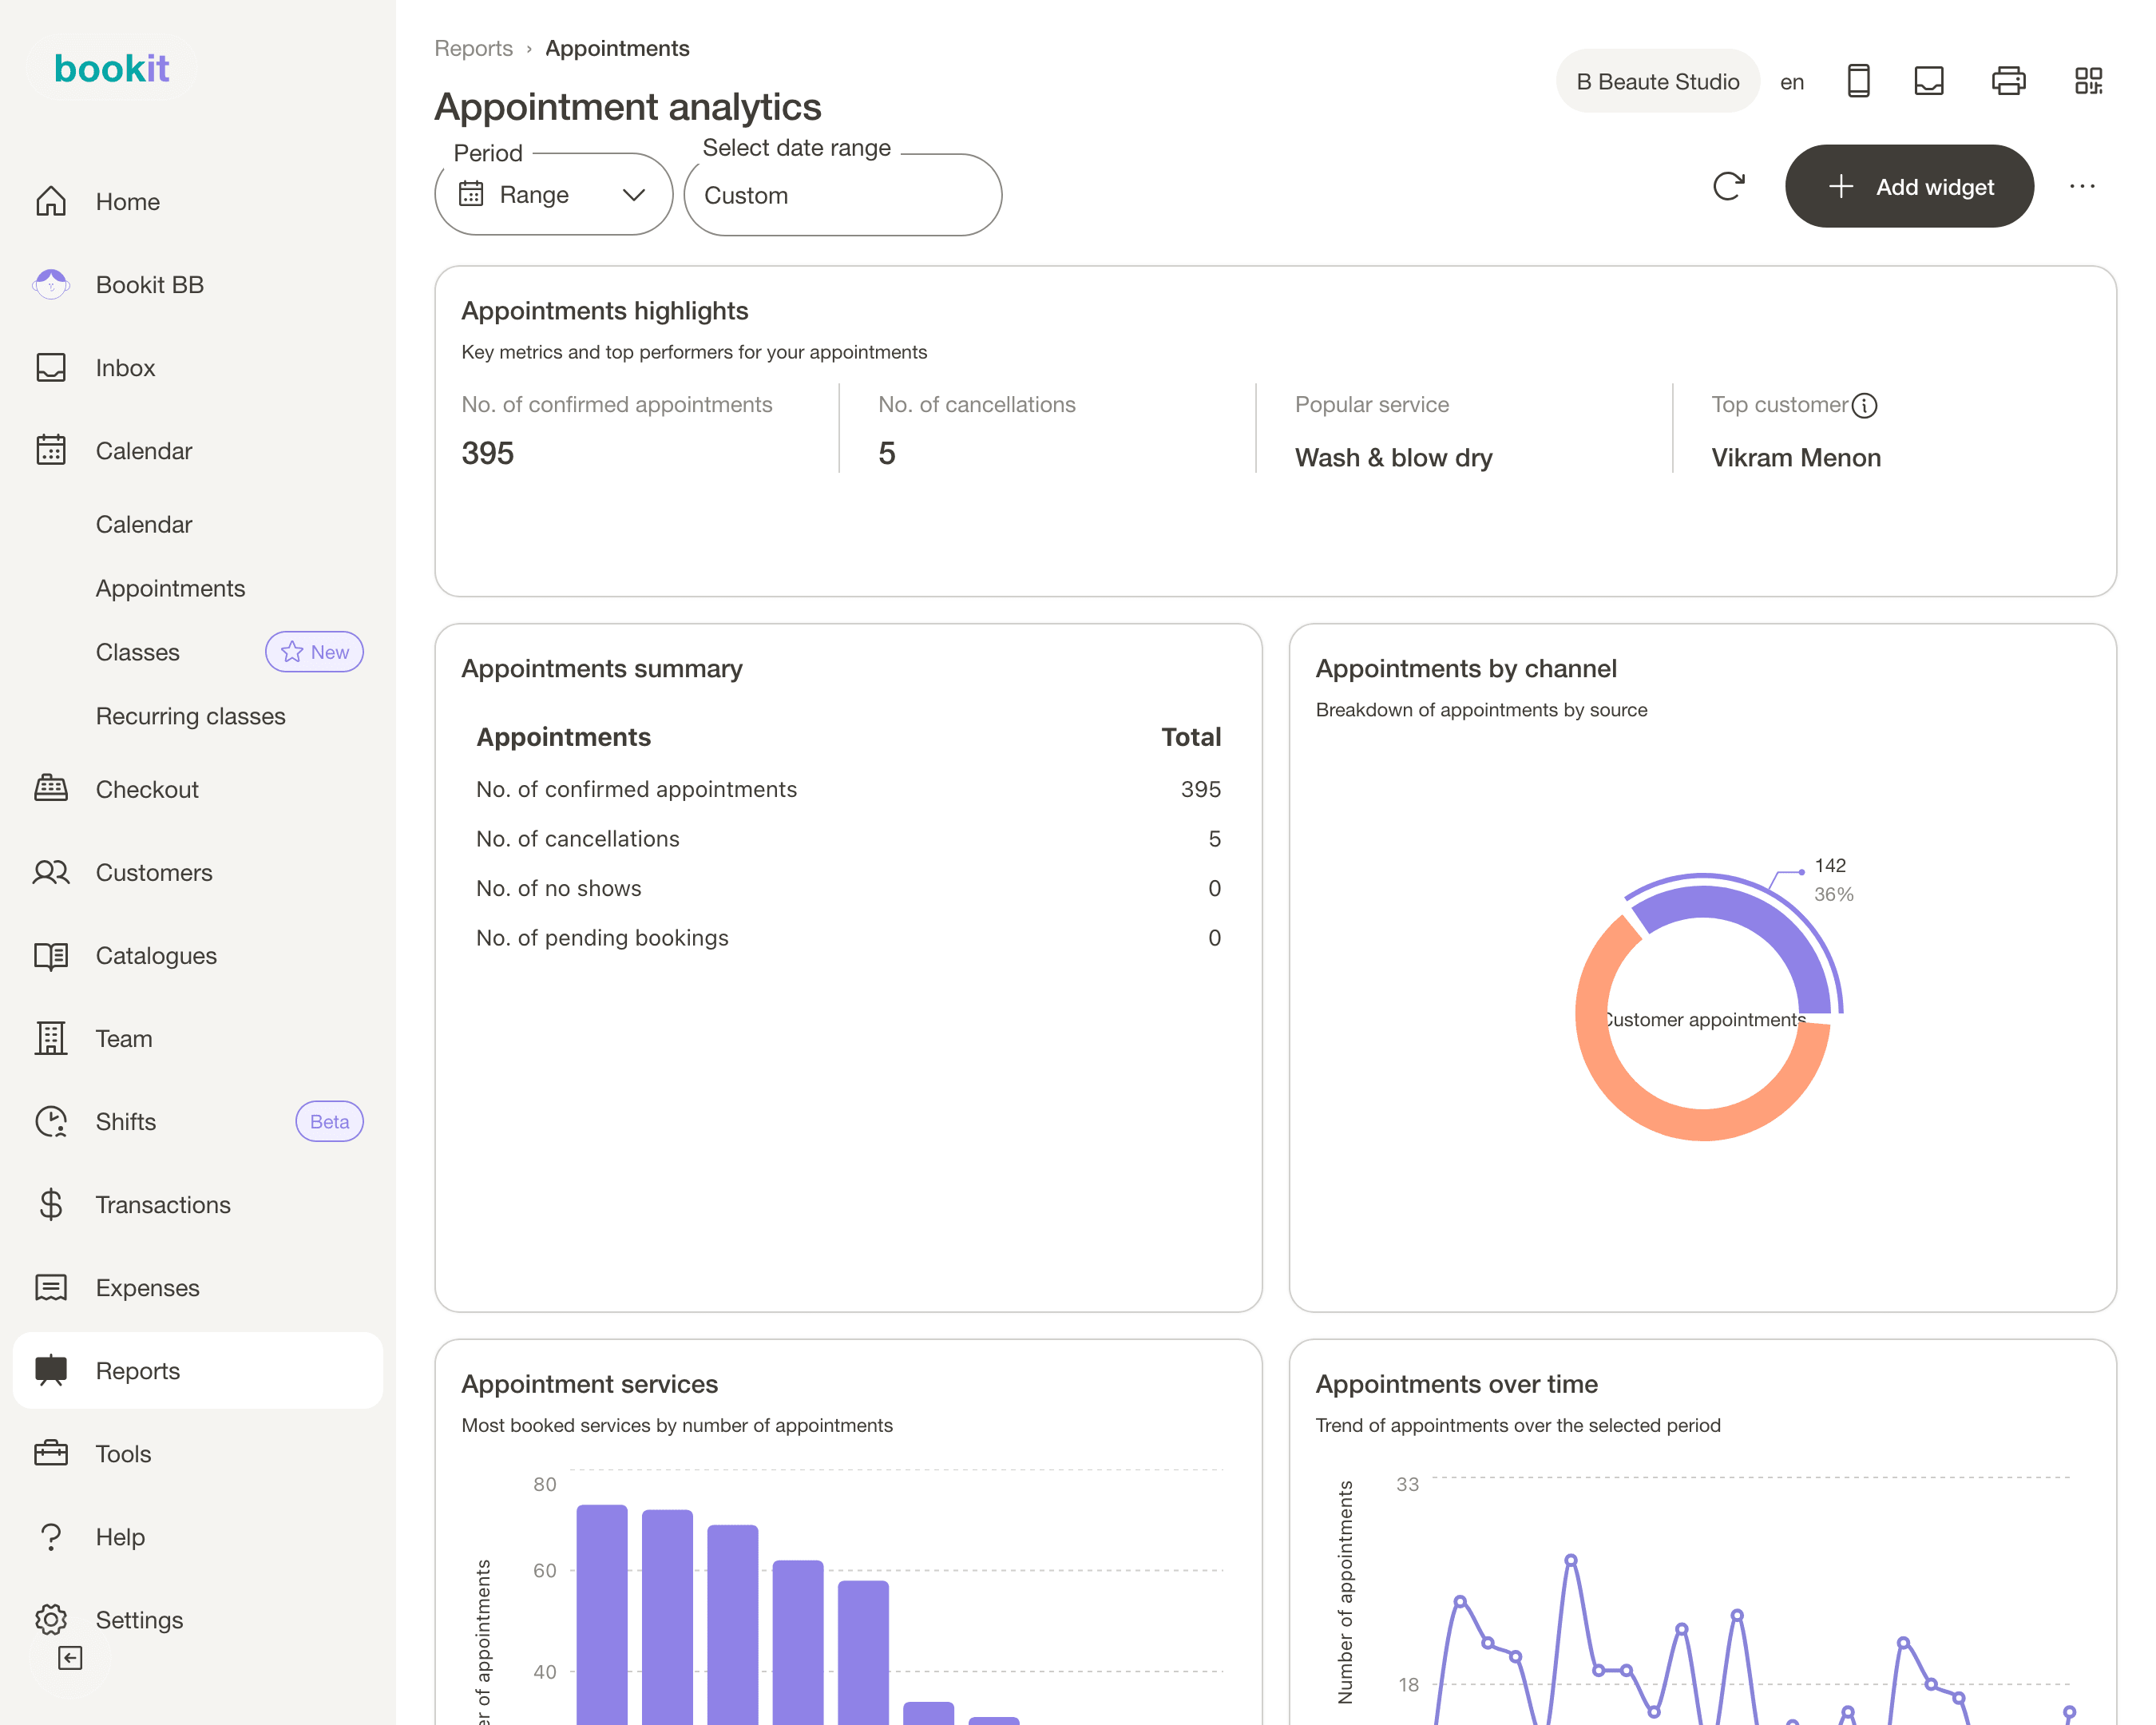Screen dimensions: 2156x1725
Task: Click the B Beaute Studio business chip
Action: (x=1657, y=81)
